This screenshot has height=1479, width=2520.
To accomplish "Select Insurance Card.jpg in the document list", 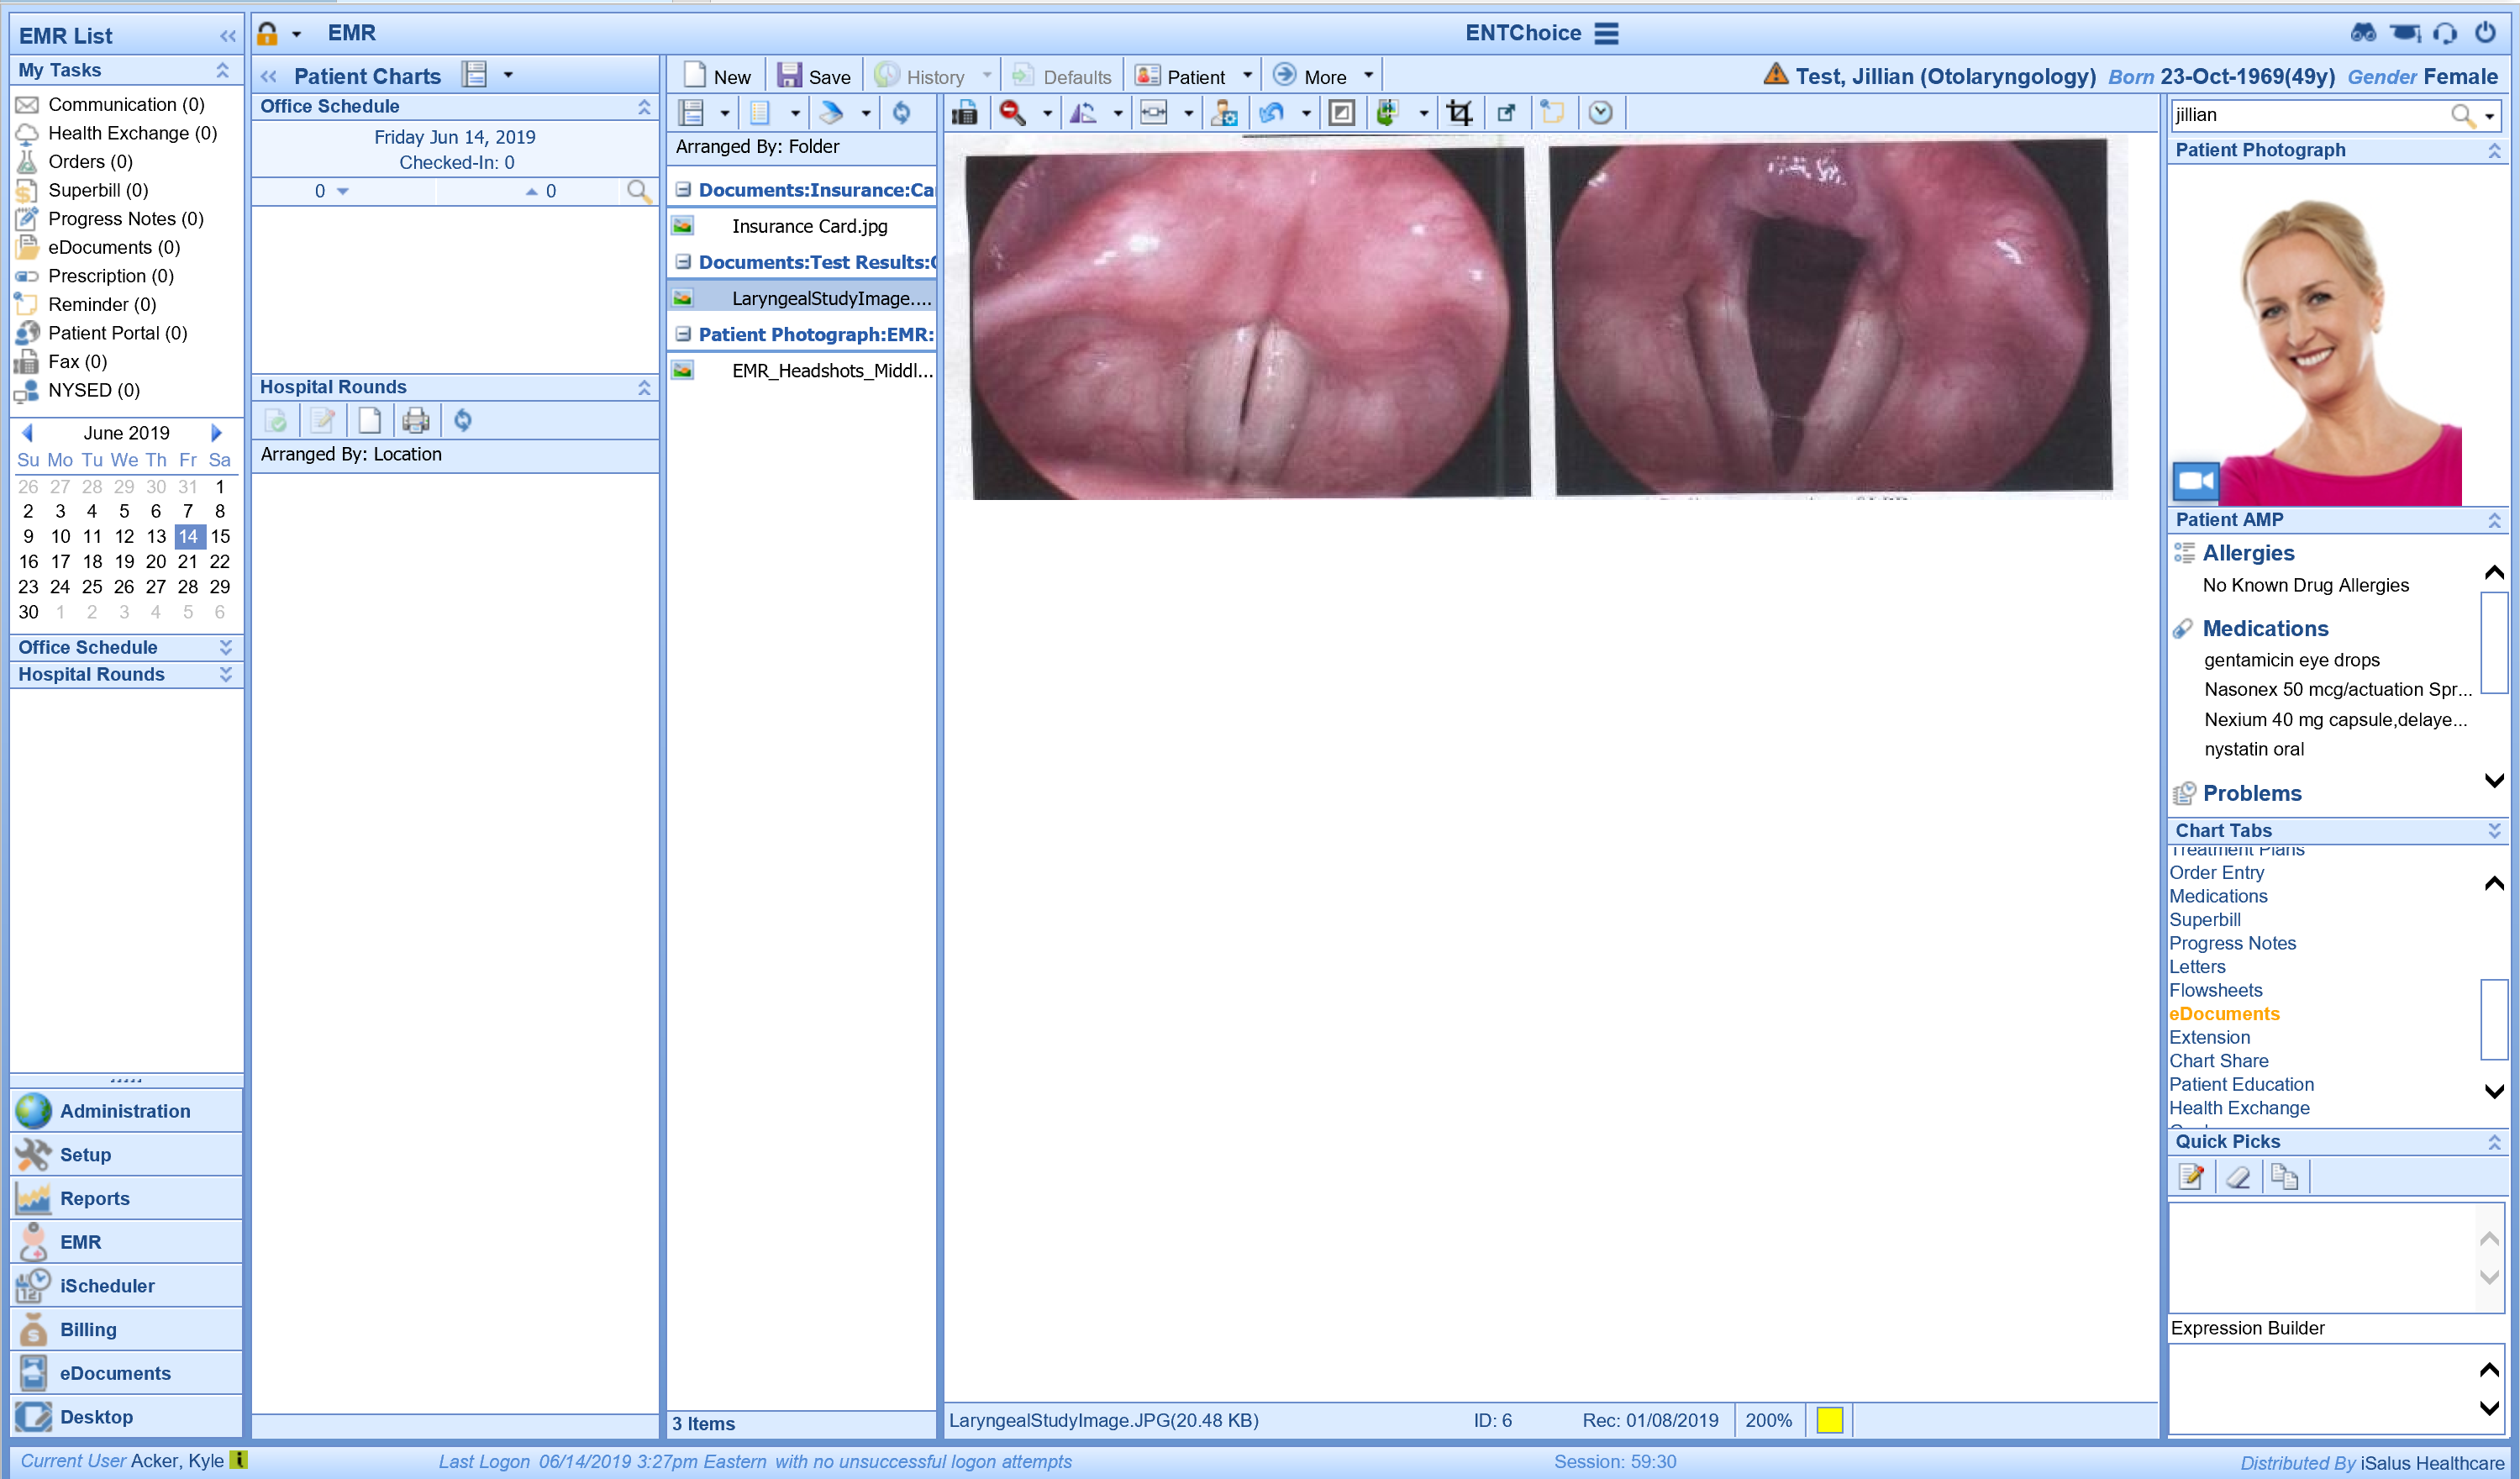I will coord(809,226).
